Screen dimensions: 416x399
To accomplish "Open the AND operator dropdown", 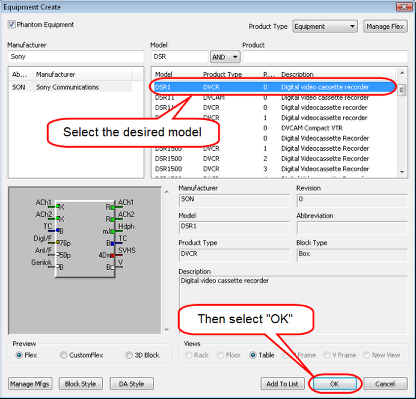I will pyautogui.click(x=225, y=57).
